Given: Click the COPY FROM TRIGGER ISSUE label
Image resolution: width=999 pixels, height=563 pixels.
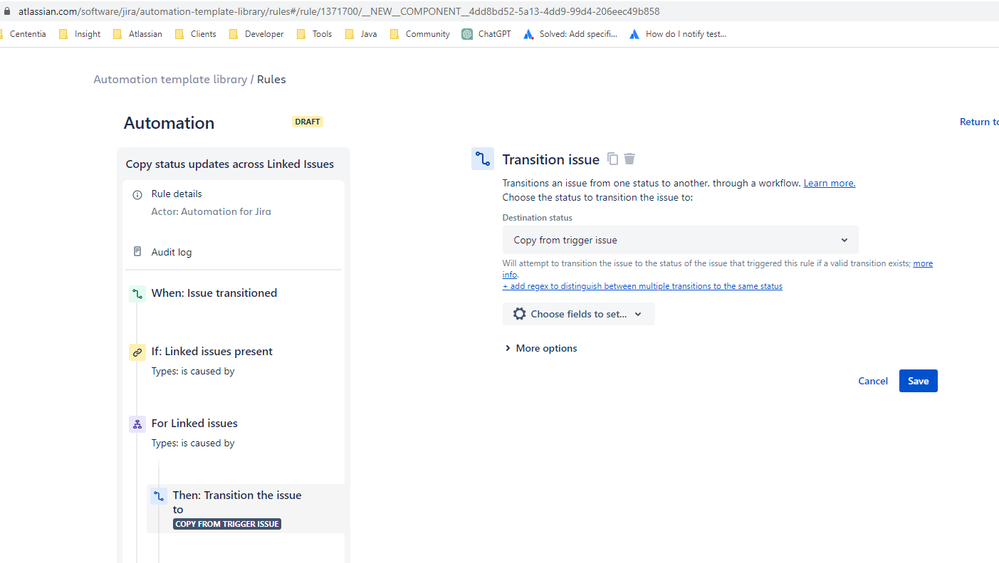Looking at the screenshot, I should coord(227,524).
